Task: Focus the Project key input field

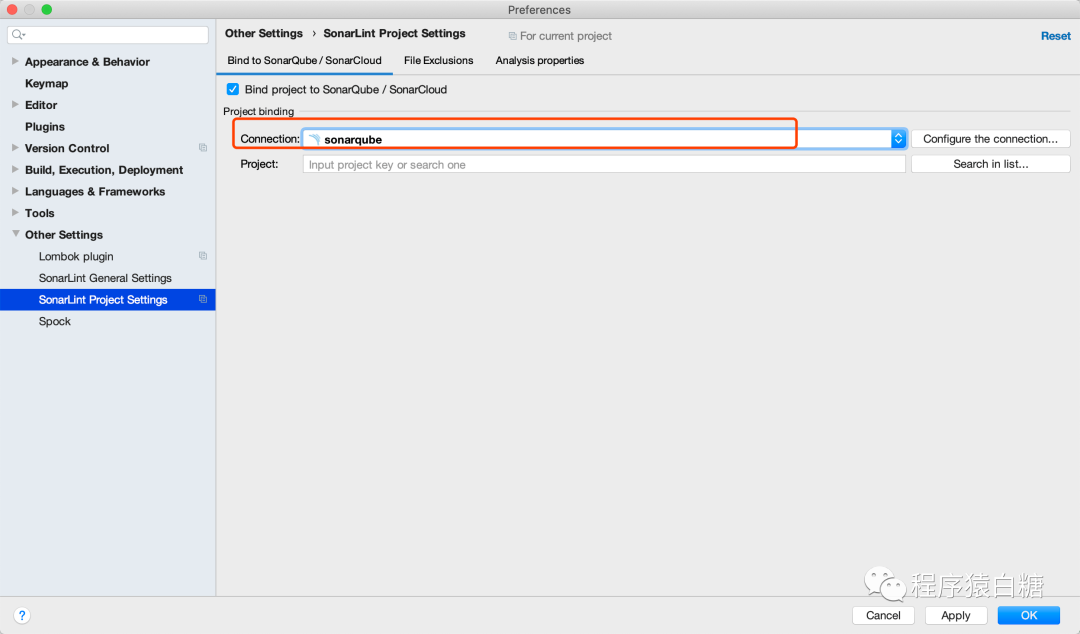Action: pos(603,164)
